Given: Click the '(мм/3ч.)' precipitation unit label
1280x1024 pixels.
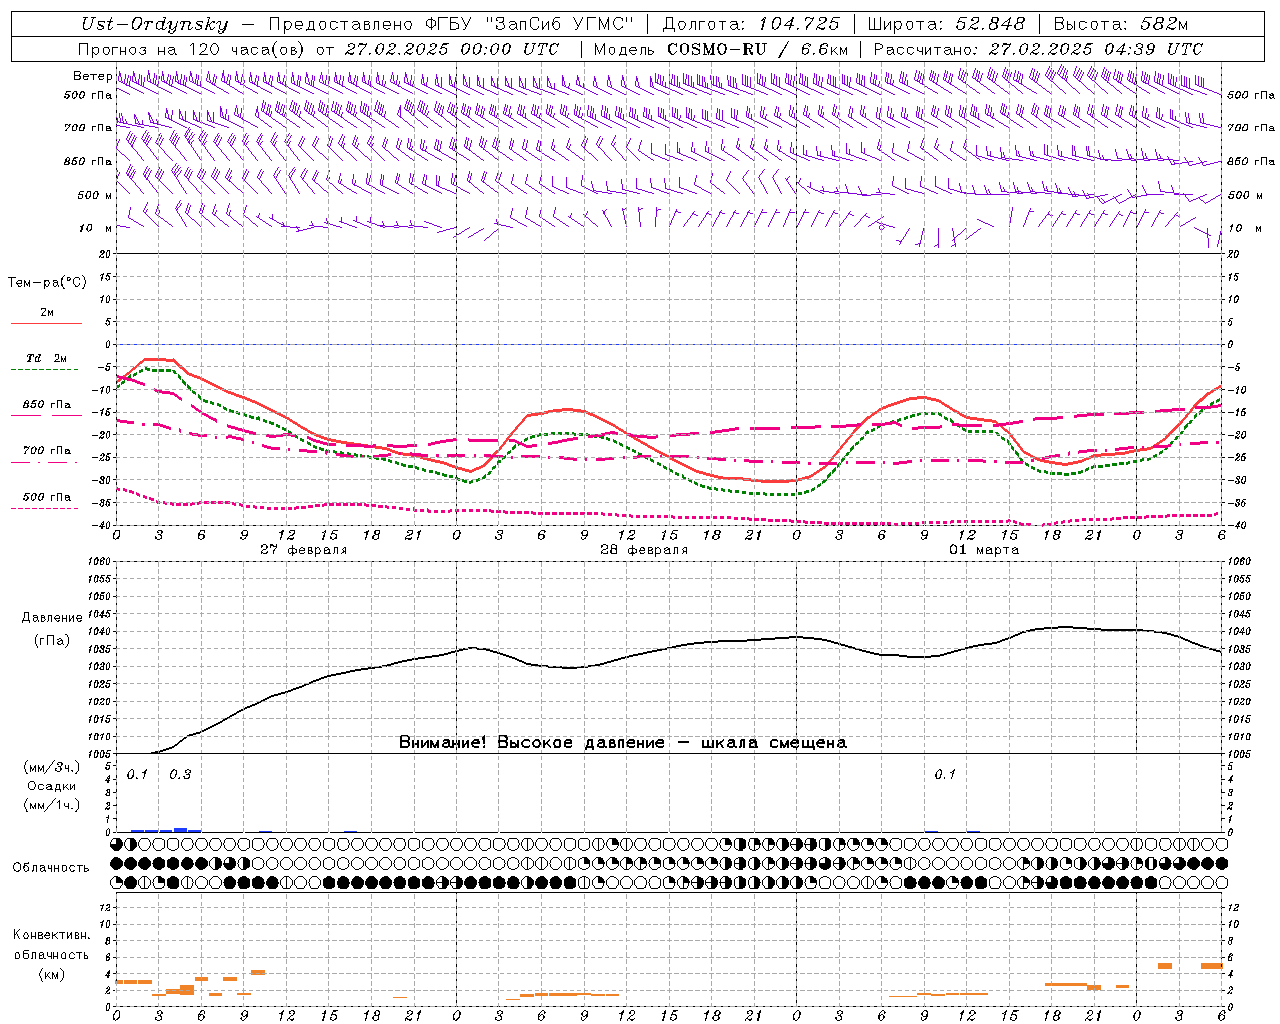Looking at the screenshot, I should [52, 767].
